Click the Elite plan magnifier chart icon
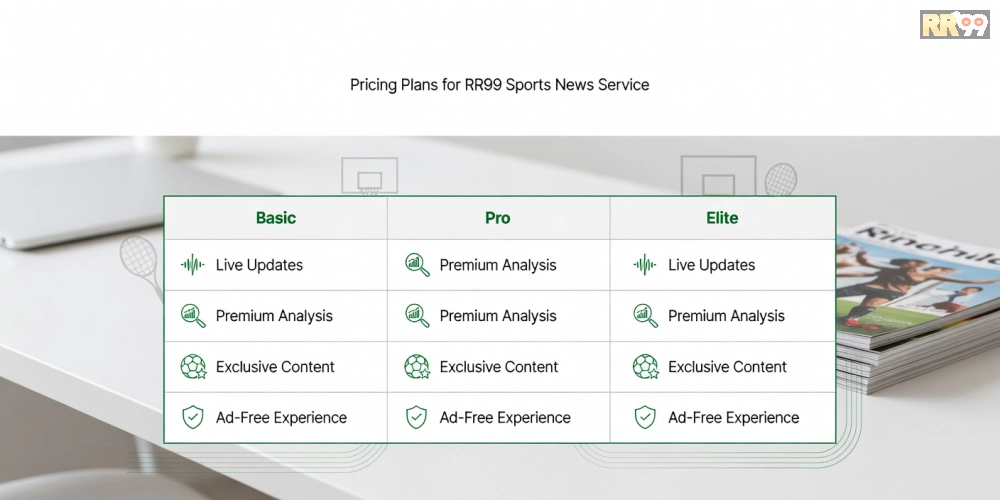1000x500 pixels. tap(645, 316)
